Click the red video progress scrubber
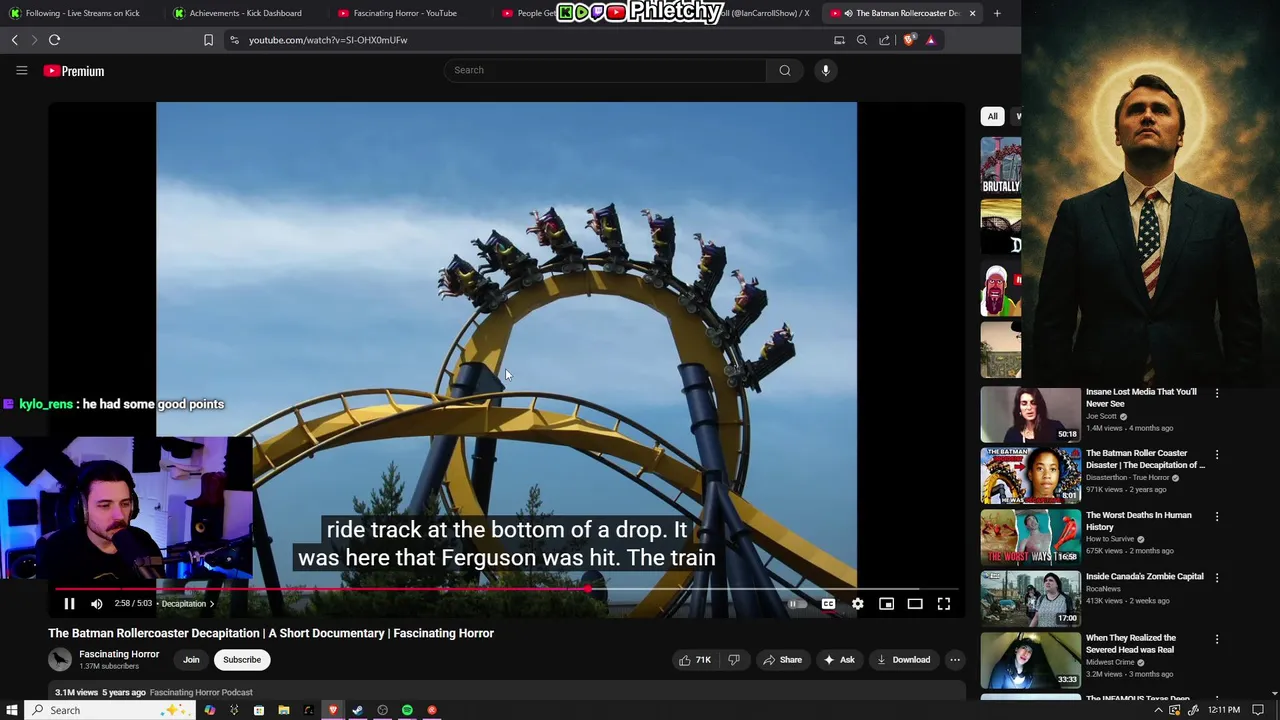Viewport: 1280px width, 720px height. click(x=588, y=589)
